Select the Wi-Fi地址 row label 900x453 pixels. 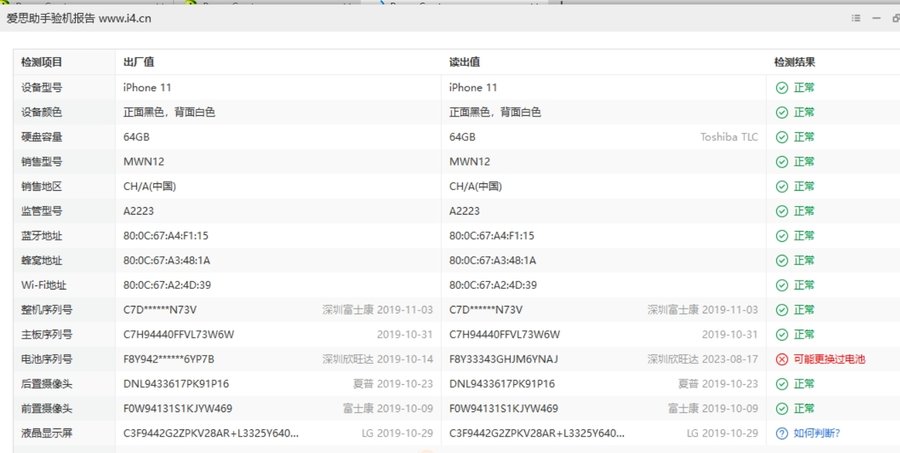coord(44,285)
